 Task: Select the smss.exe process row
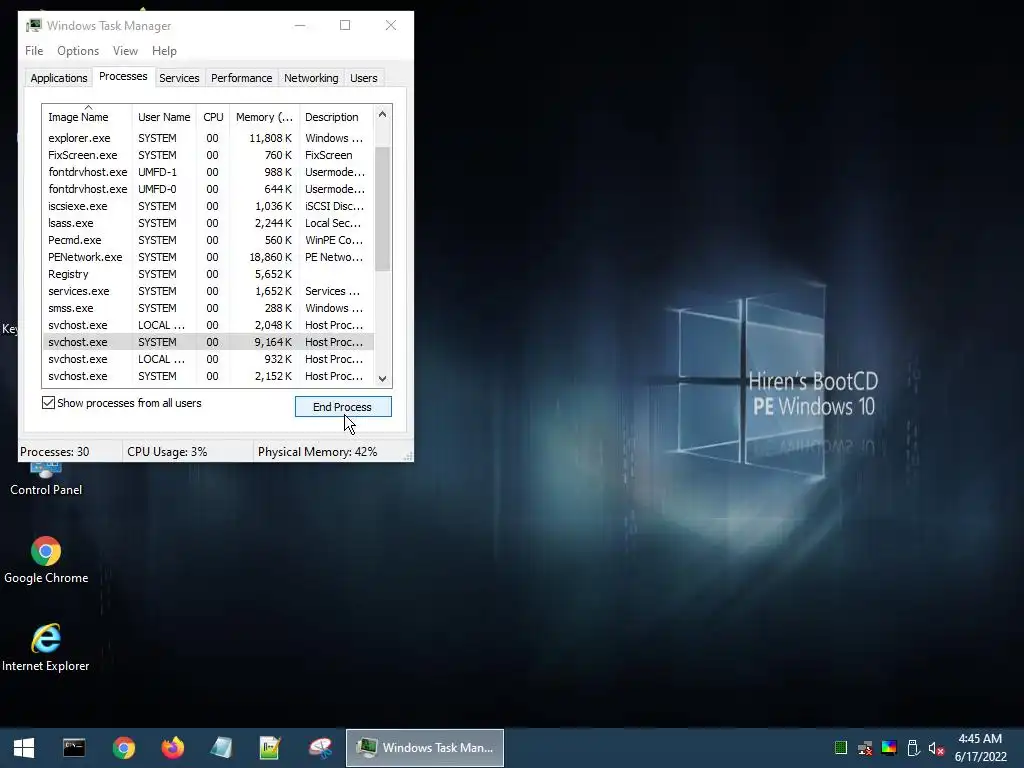[x=208, y=308]
